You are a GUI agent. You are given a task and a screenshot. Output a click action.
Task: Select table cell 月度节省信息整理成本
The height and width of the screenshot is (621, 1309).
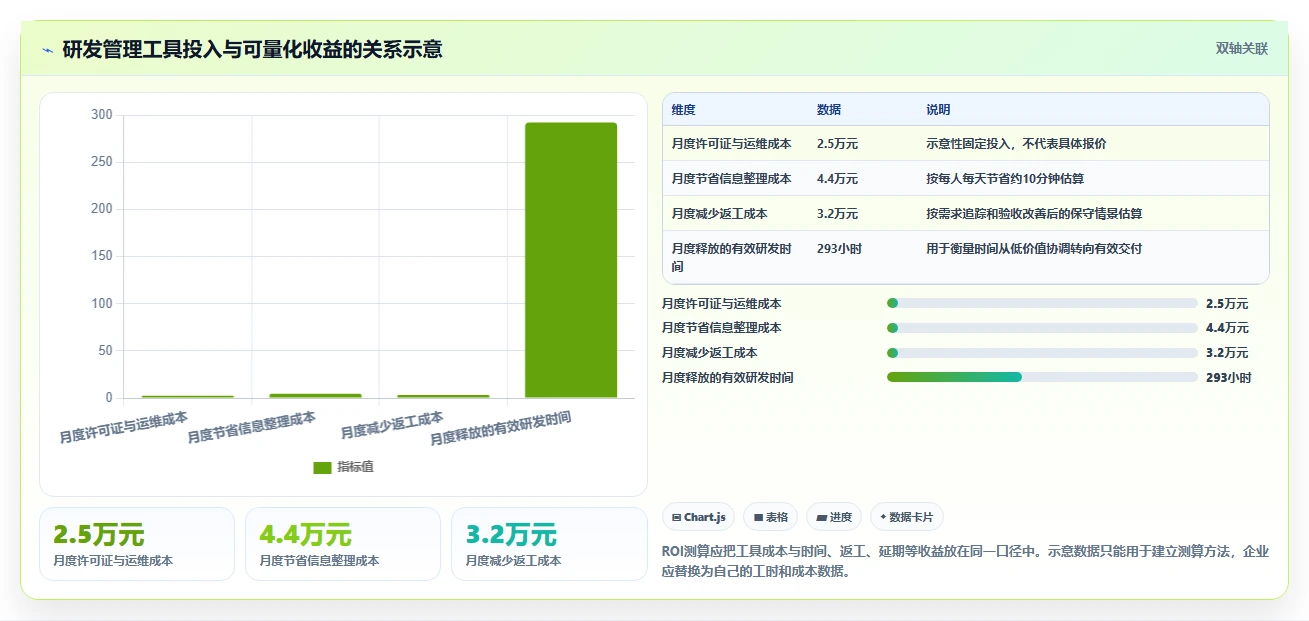point(732,178)
